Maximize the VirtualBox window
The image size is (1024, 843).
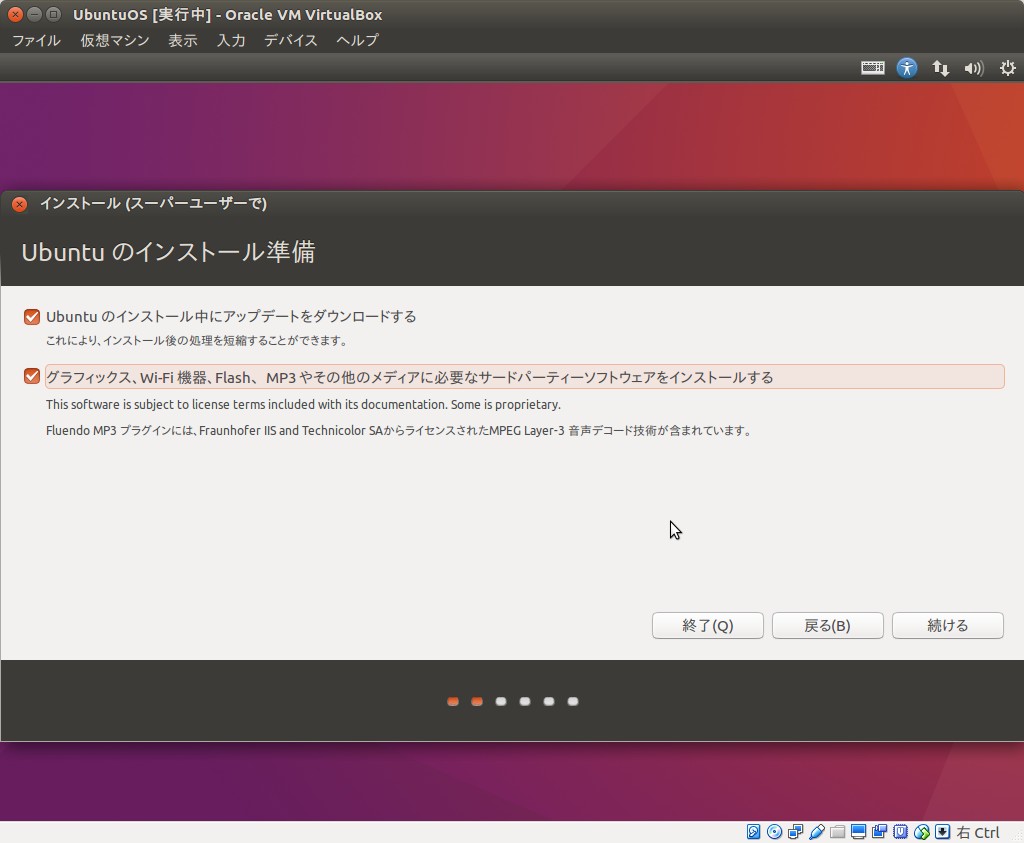click(54, 14)
